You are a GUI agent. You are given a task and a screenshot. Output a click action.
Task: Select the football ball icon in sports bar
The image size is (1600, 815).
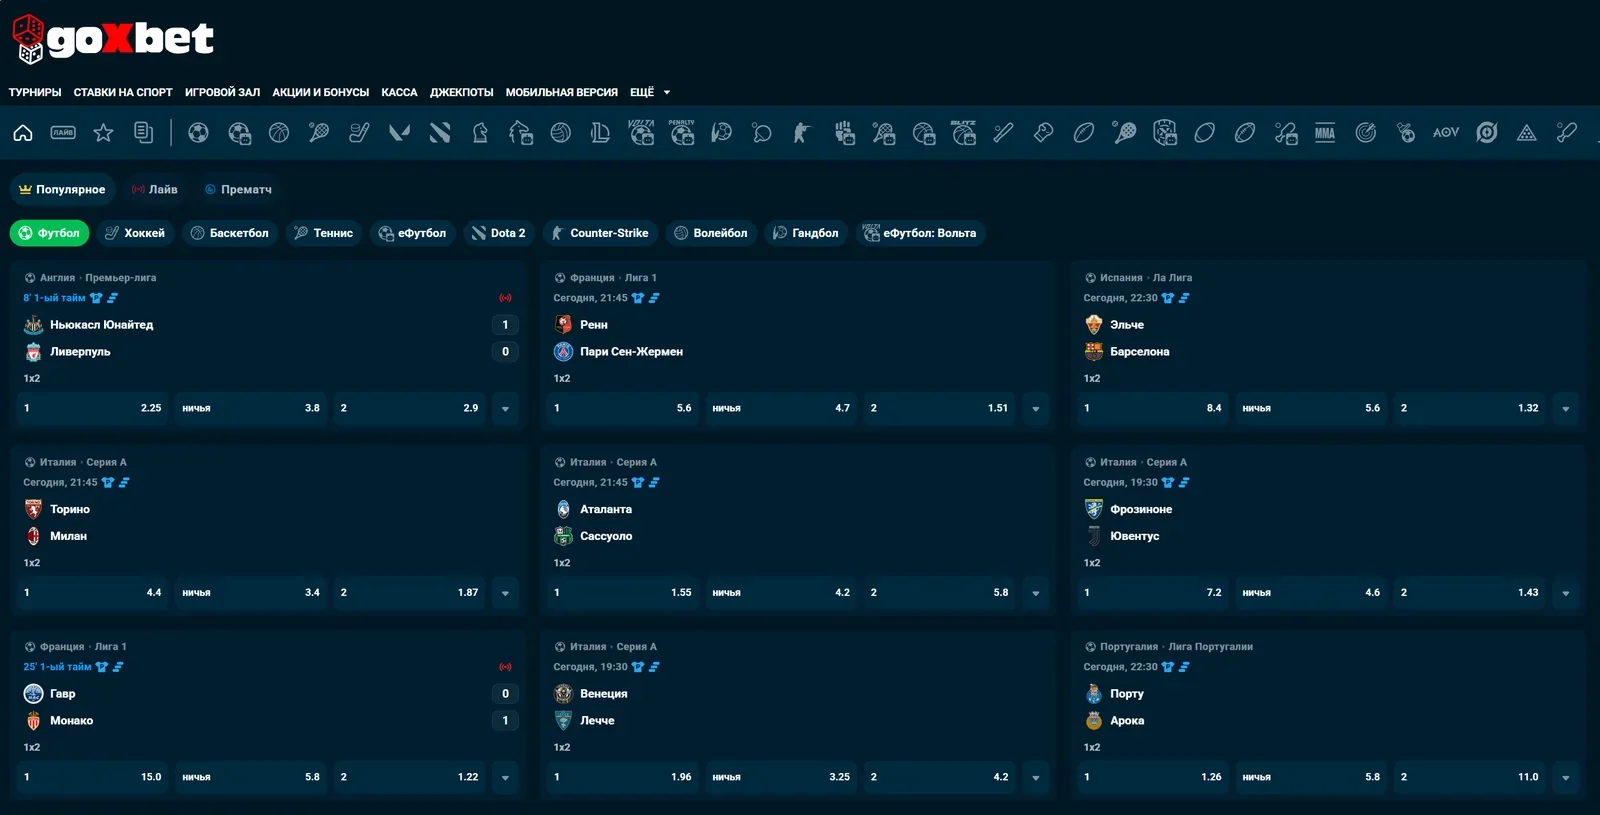click(x=198, y=132)
